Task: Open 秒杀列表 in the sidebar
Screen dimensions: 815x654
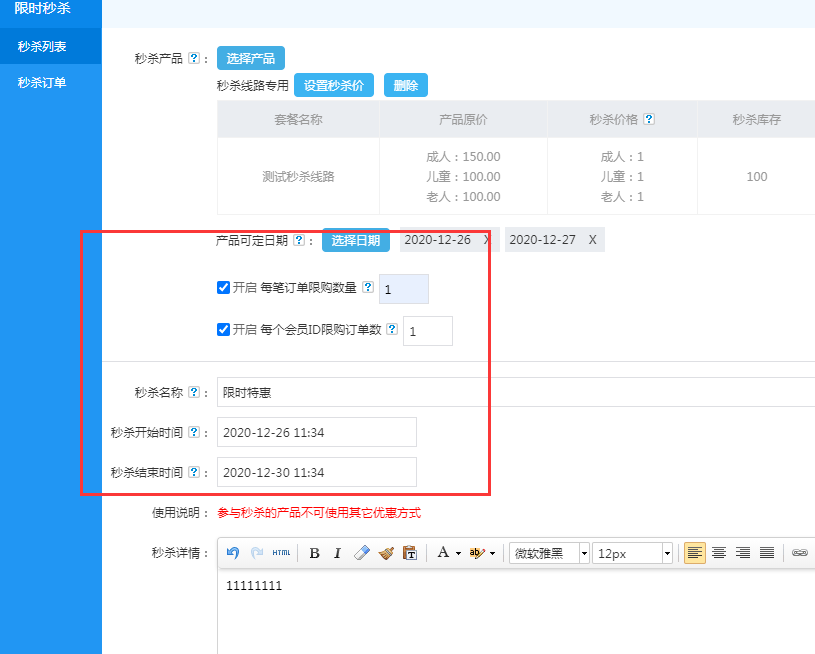Action: (x=42, y=46)
